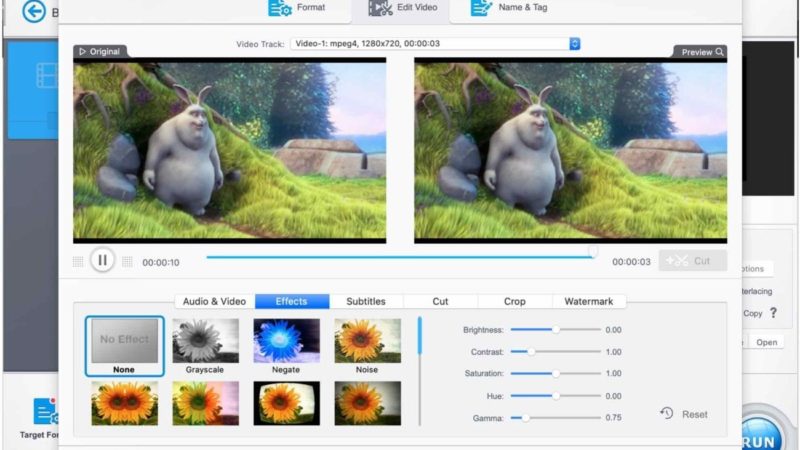Click the film strip icon in sidebar
The image size is (800, 450).
46,75
